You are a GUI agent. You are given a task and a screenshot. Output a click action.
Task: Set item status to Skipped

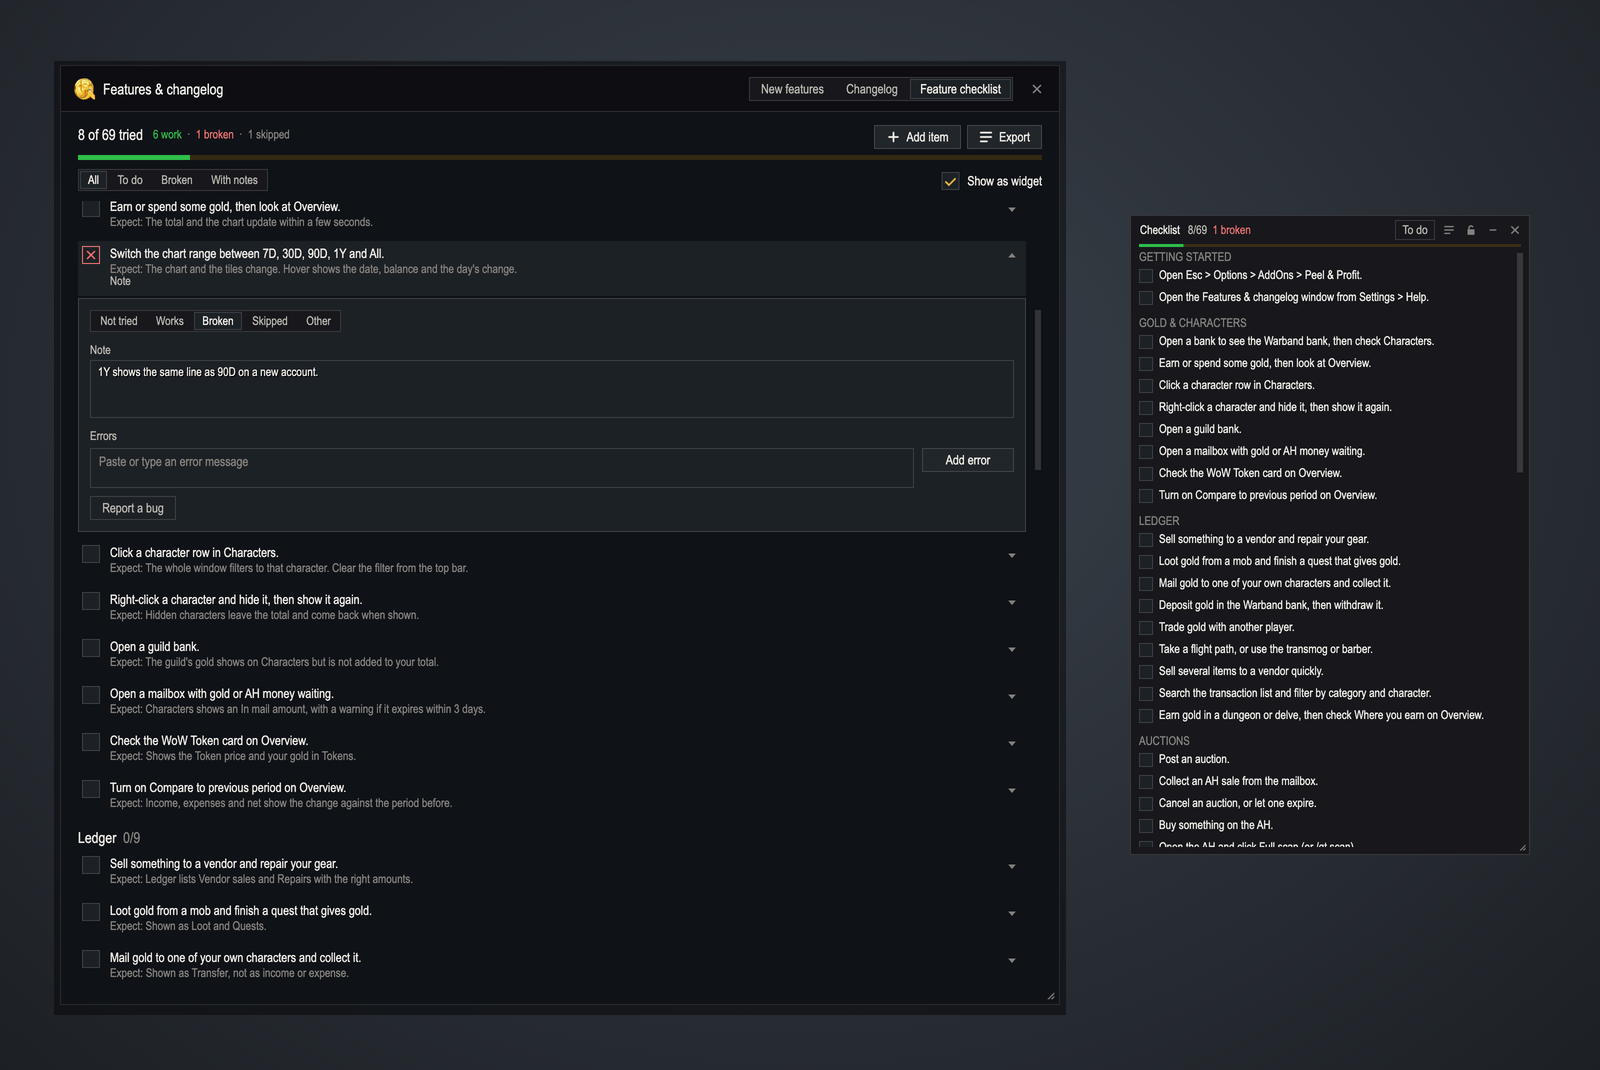(269, 321)
